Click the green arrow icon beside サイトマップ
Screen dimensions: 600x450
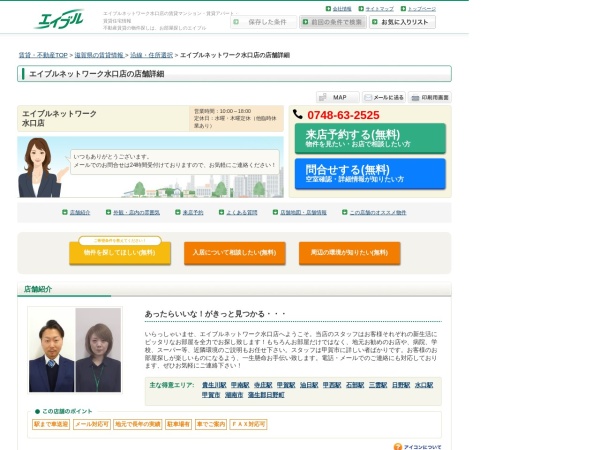(361, 8)
